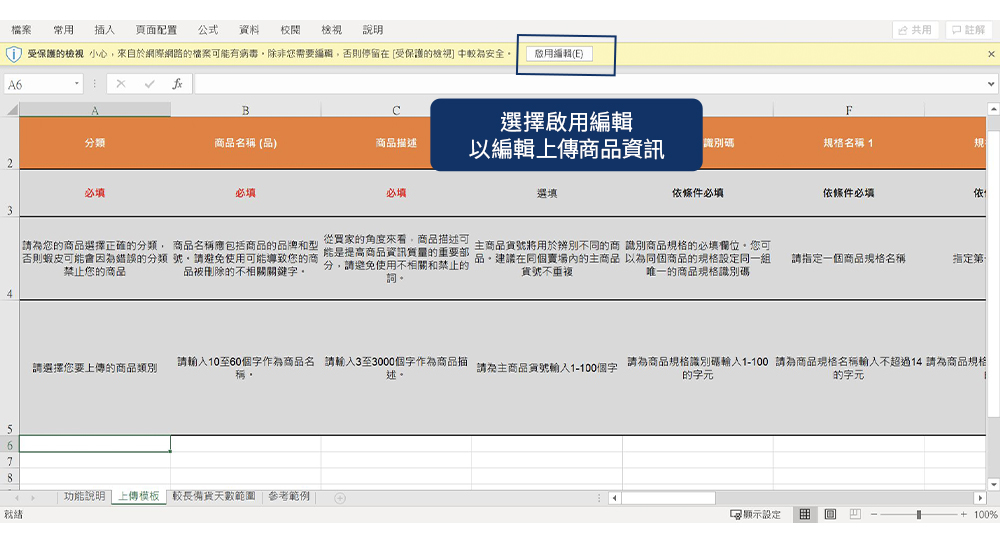1000x543 pixels.
Task: Select column F header
Action: coord(849,110)
